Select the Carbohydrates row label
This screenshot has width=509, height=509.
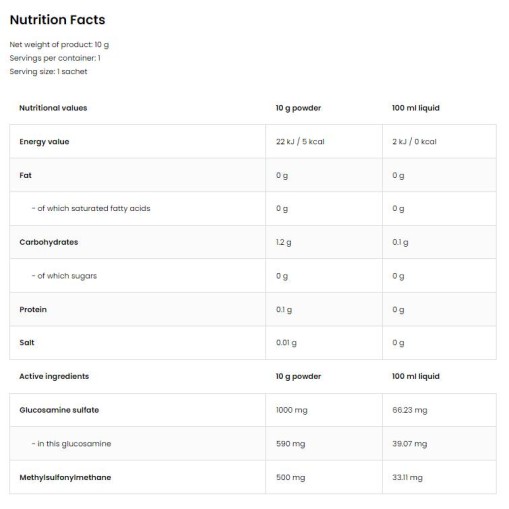pos(49,242)
